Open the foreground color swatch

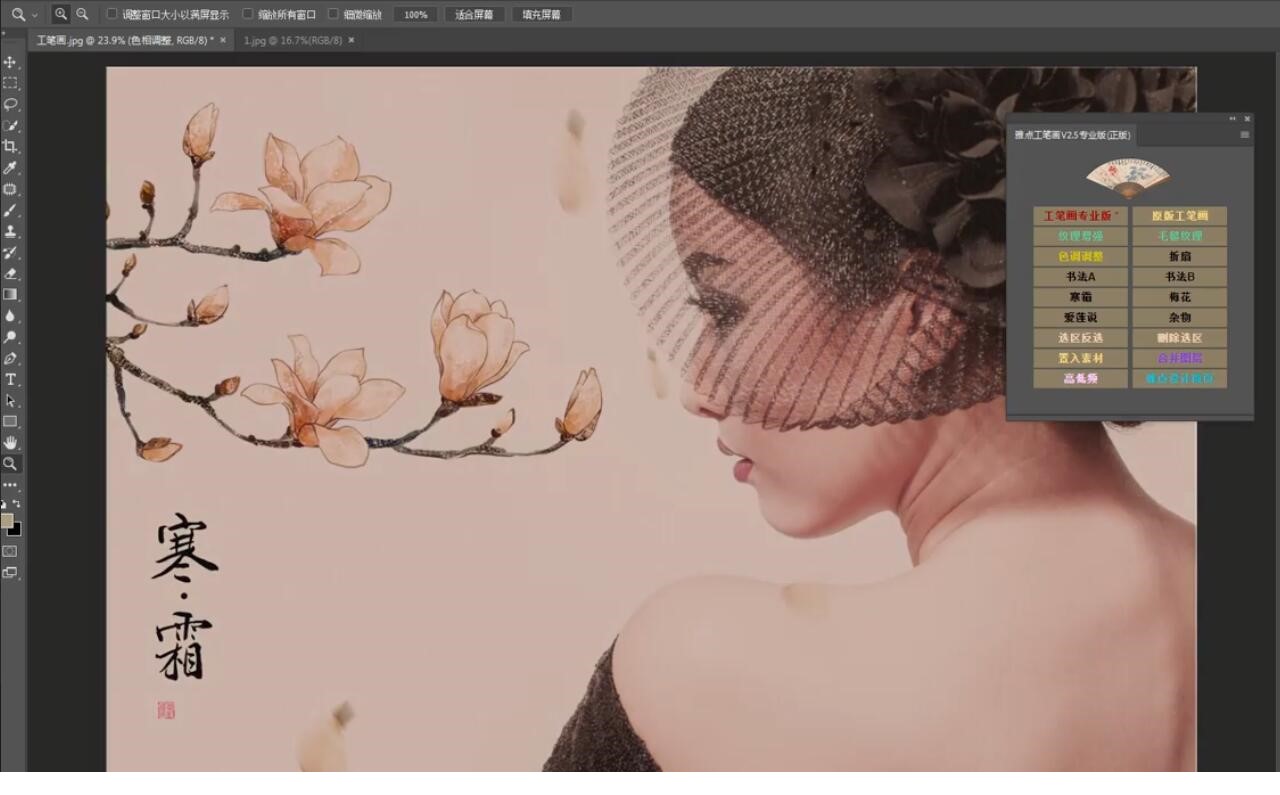tap(7, 520)
